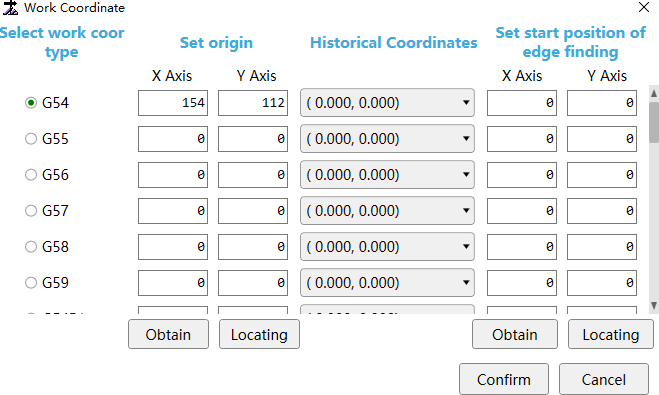Click G55 set origin Y Axis field

(x=253, y=139)
